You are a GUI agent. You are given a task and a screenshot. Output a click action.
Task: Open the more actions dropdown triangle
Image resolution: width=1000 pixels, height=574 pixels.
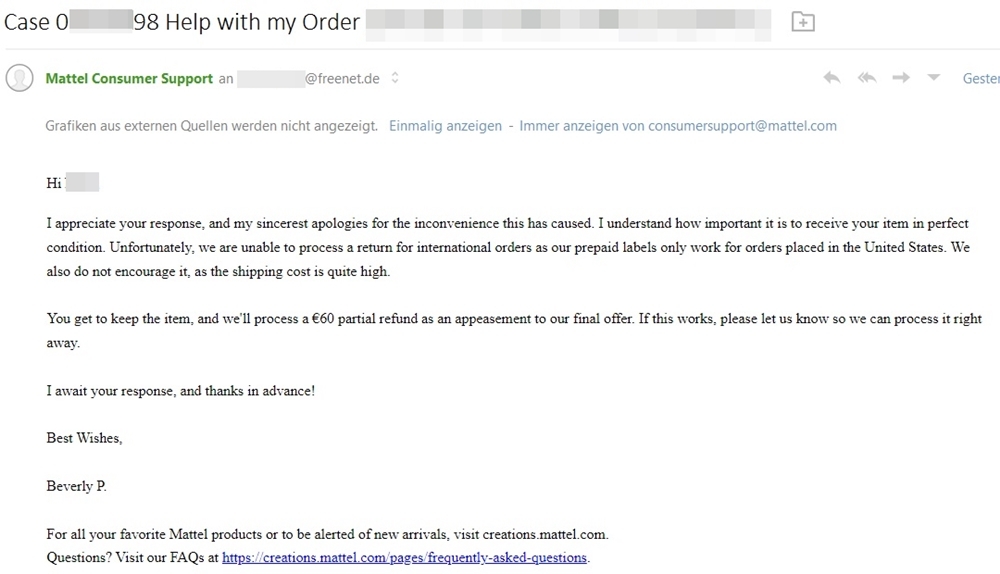pyautogui.click(x=934, y=77)
